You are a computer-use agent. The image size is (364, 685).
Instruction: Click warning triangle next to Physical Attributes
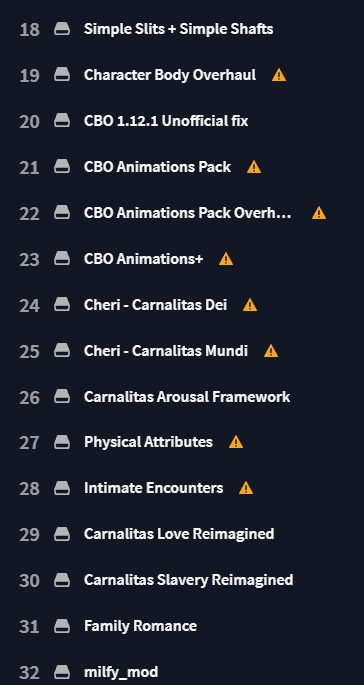(x=236, y=443)
